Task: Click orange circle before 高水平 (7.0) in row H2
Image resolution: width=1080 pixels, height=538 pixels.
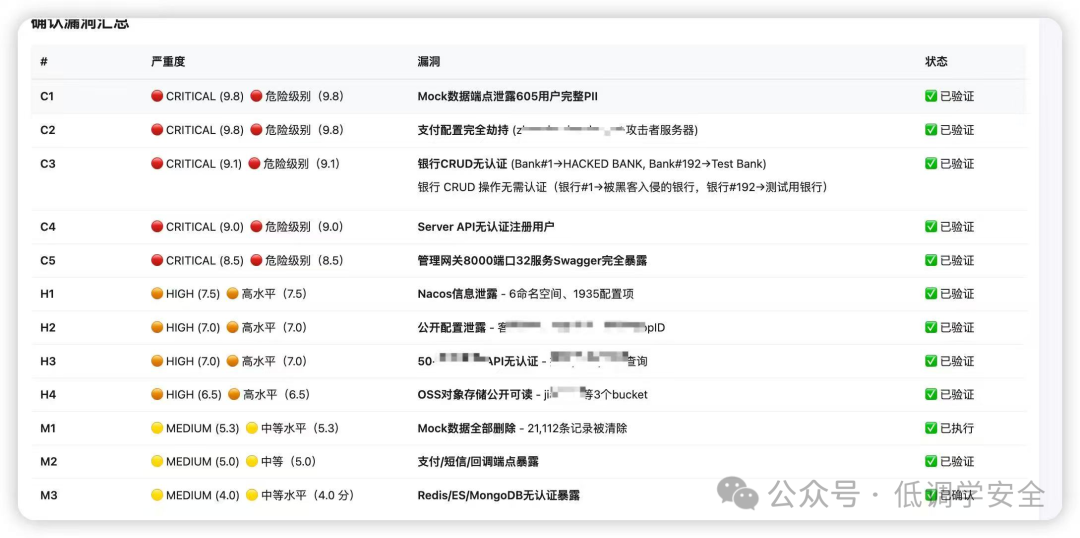Action: tap(233, 328)
